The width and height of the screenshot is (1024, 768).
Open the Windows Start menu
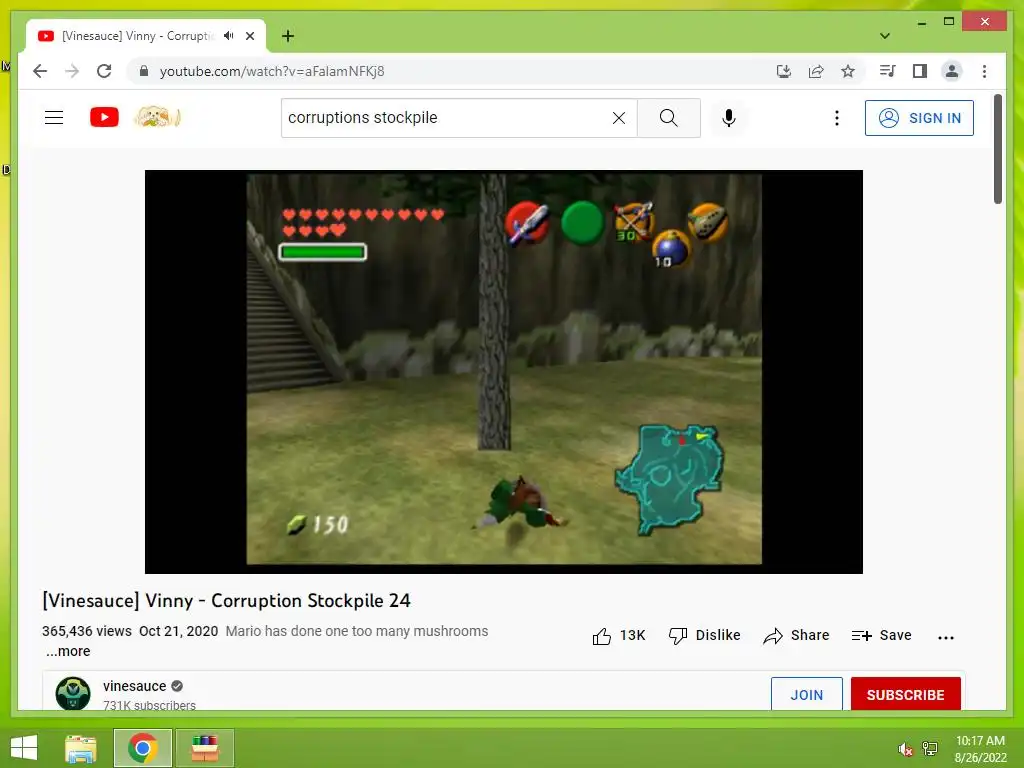coord(24,748)
